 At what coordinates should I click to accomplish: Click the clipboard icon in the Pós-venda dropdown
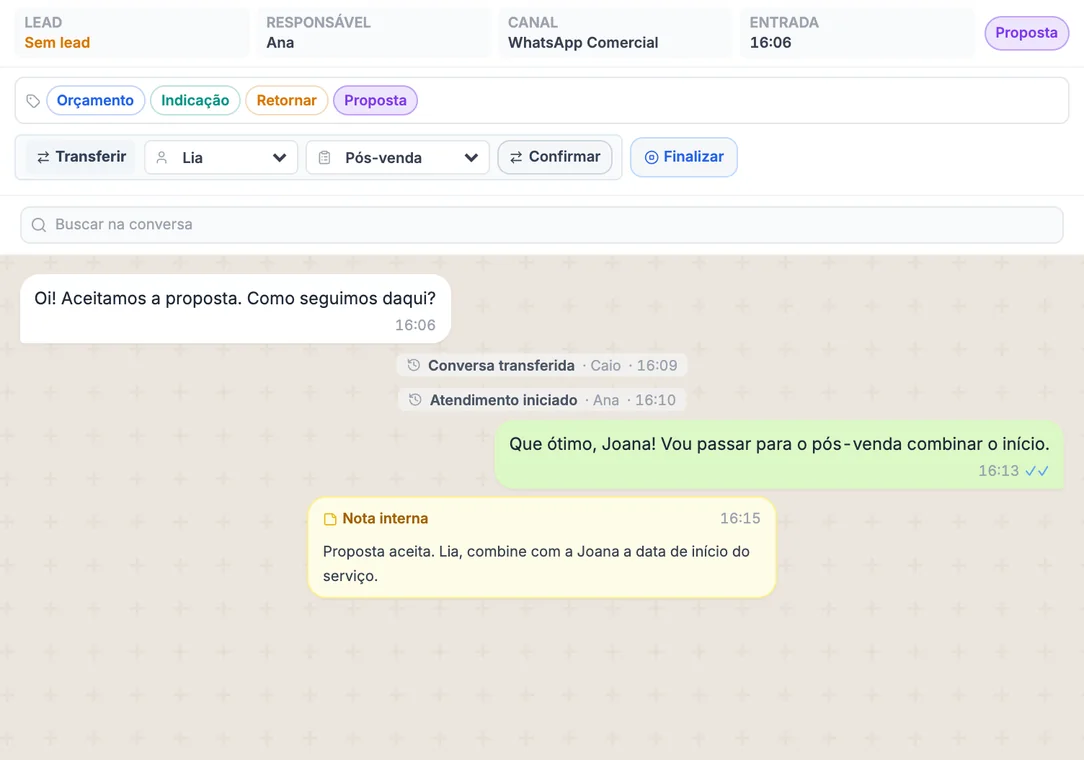(x=324, y=158)
